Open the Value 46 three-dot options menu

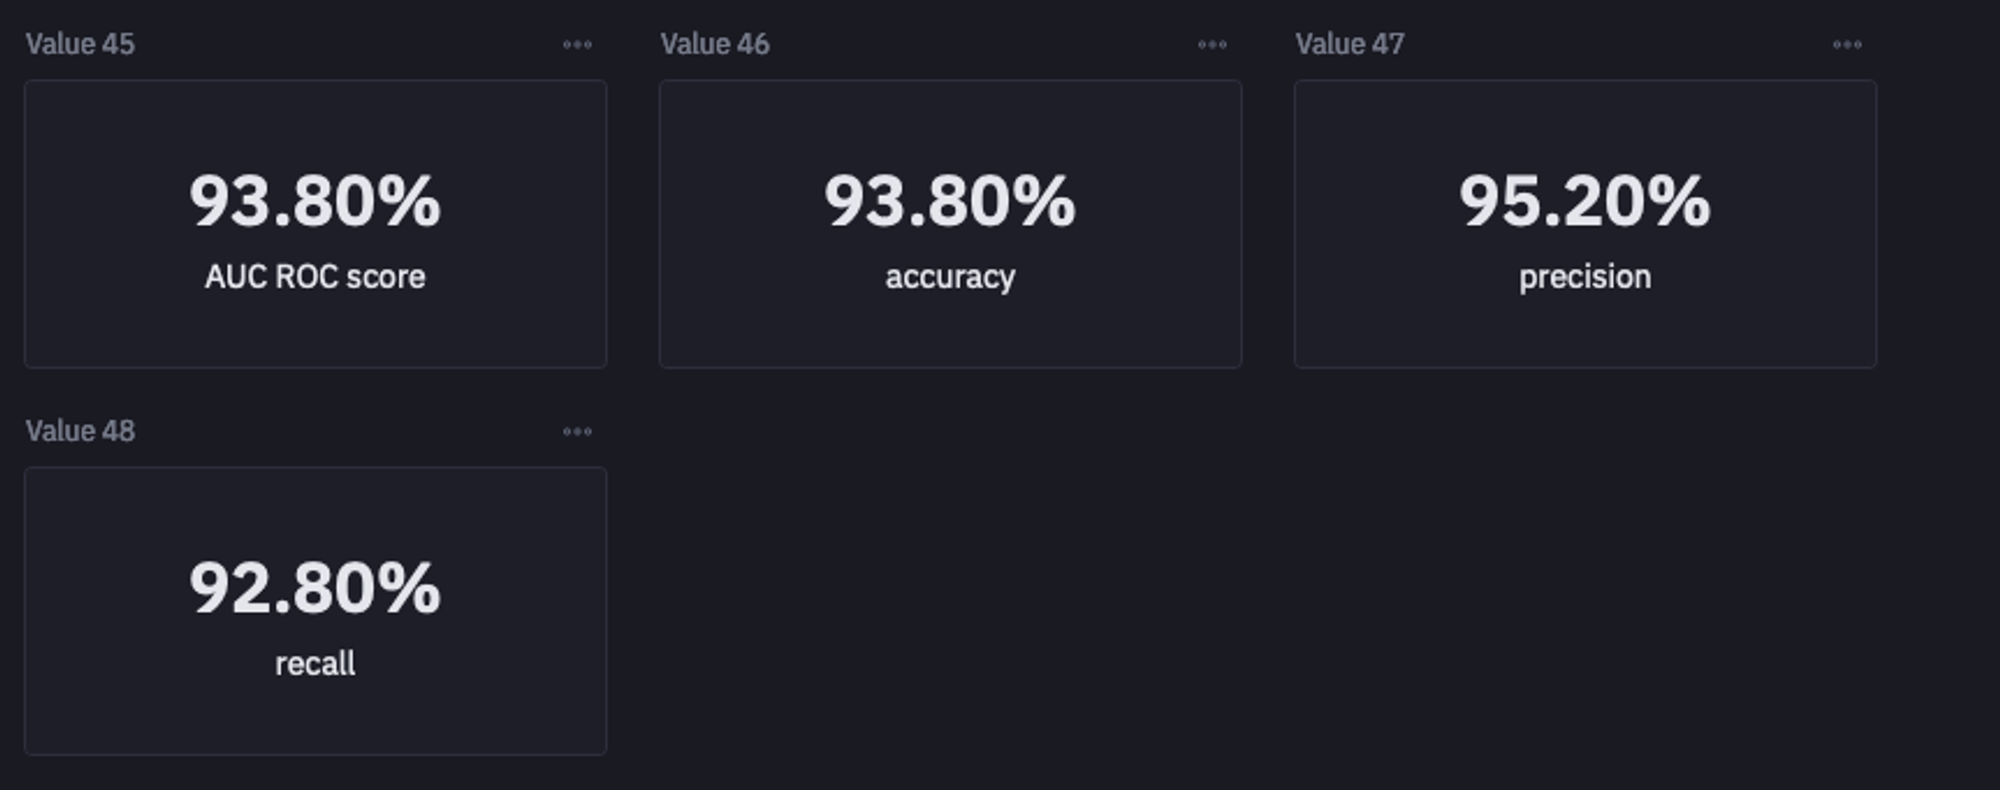(x=1212, y=45)
